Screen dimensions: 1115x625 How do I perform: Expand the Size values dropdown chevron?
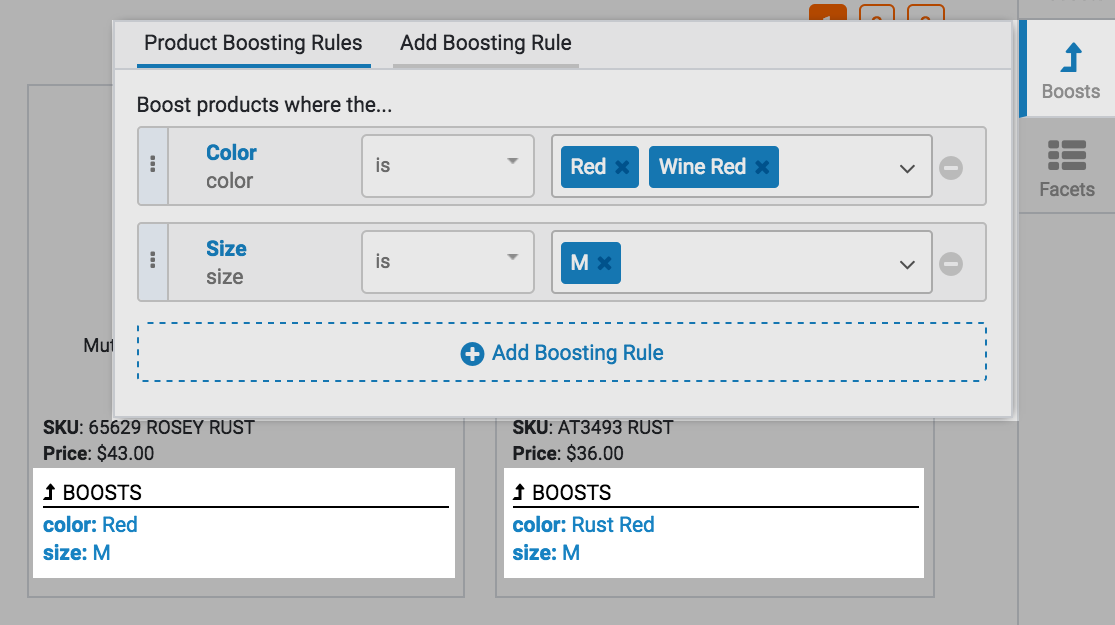pos(907,264)
